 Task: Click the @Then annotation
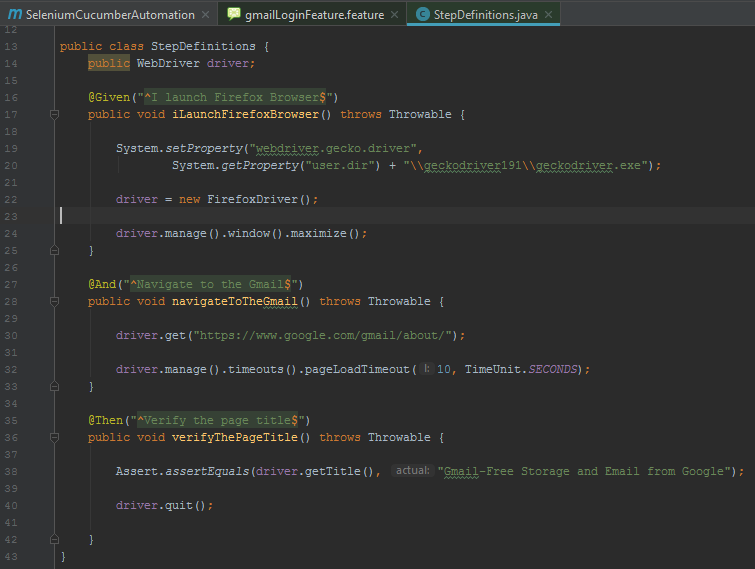pos(105,420)
